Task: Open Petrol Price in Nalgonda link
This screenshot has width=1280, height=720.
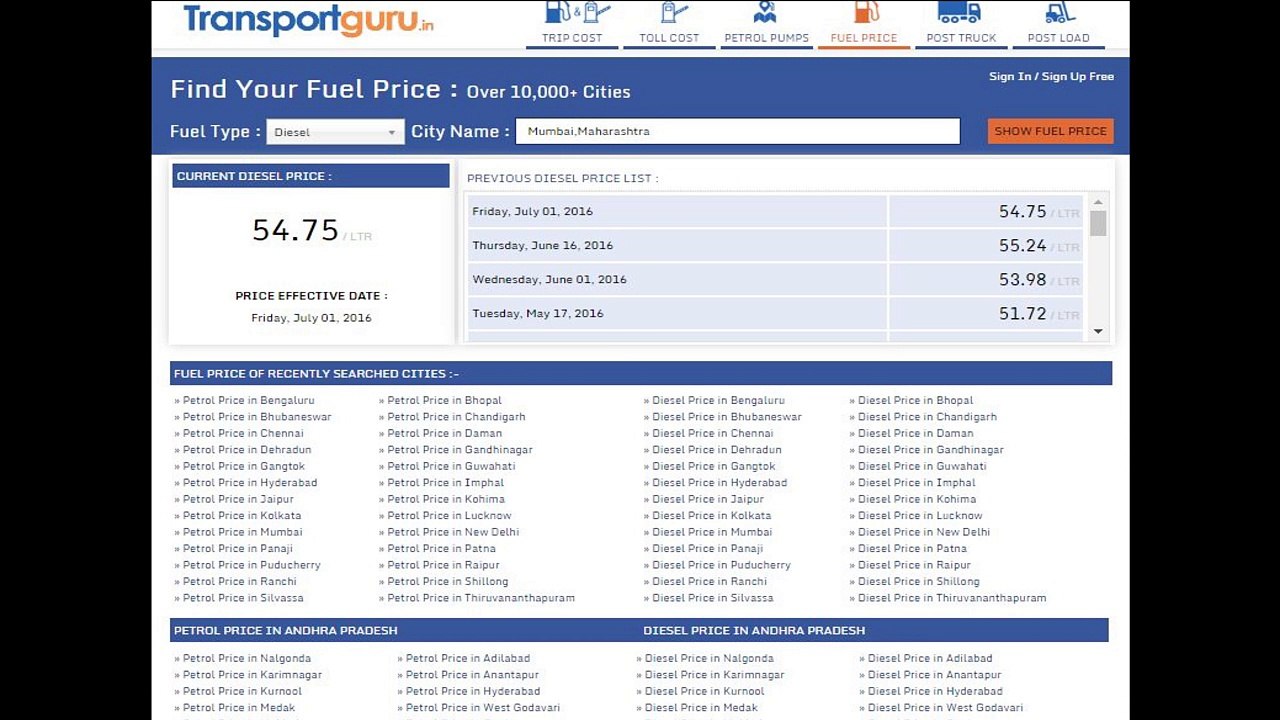Action: (247, 658)
